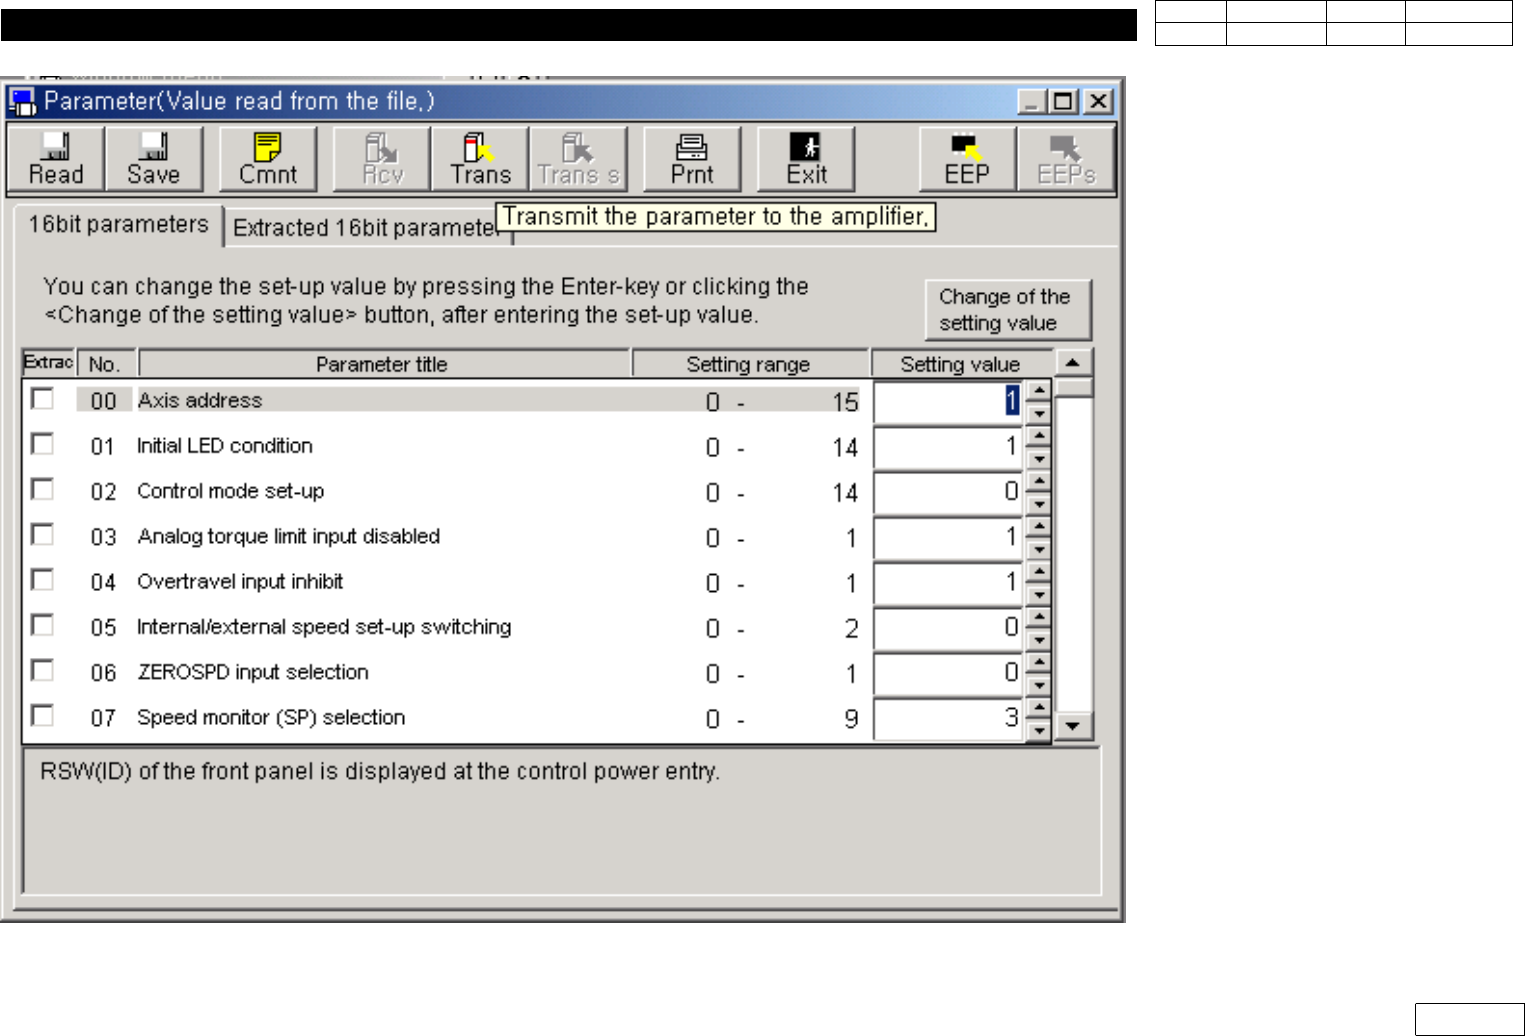
Task: Click the Parameter title column header
Action: click(x=384, y=364)
